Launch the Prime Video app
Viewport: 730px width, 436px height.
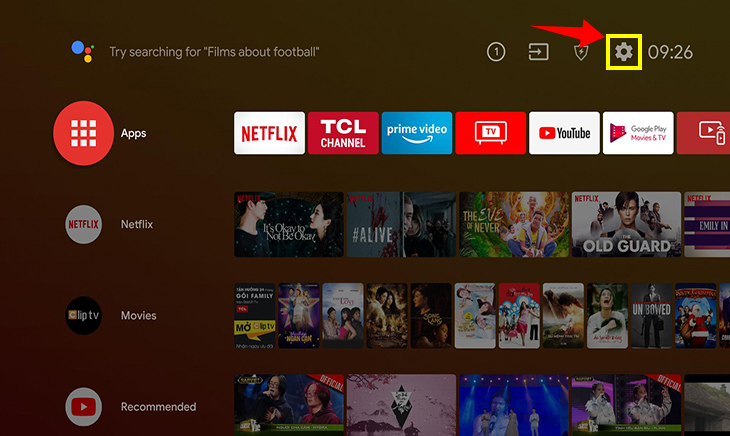pos(417,133)
